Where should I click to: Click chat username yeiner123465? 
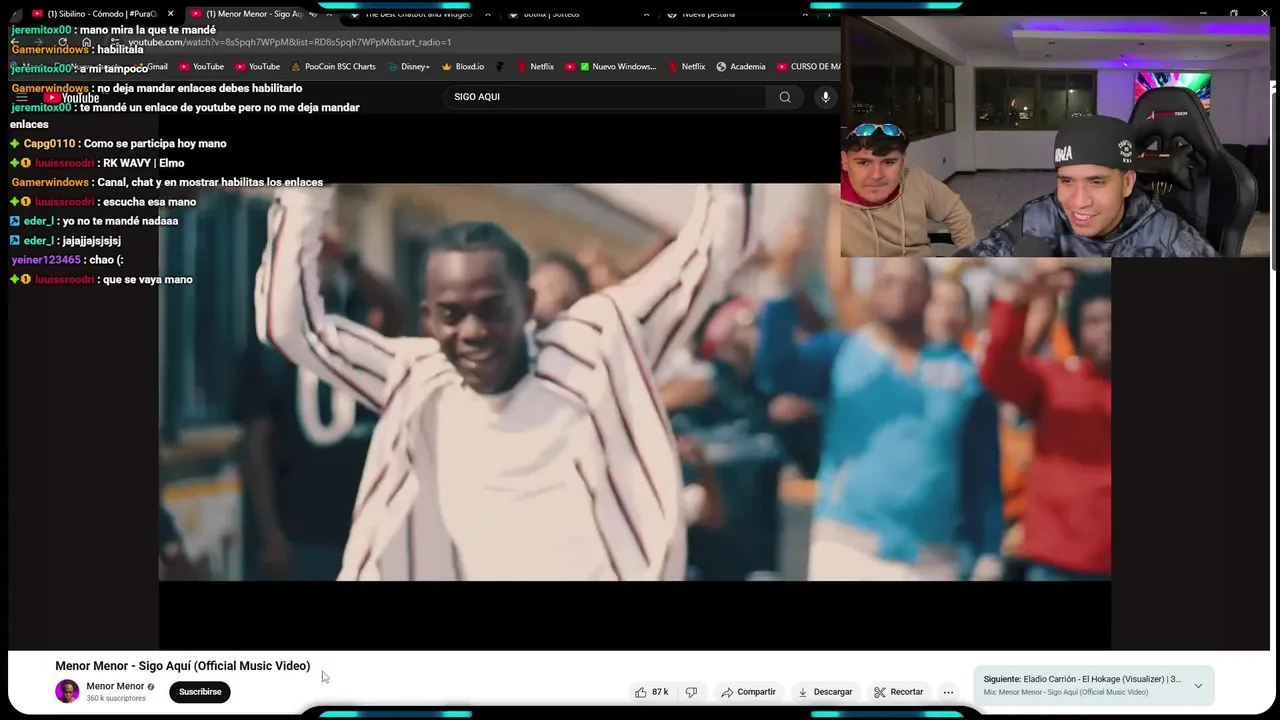(46, 260)
